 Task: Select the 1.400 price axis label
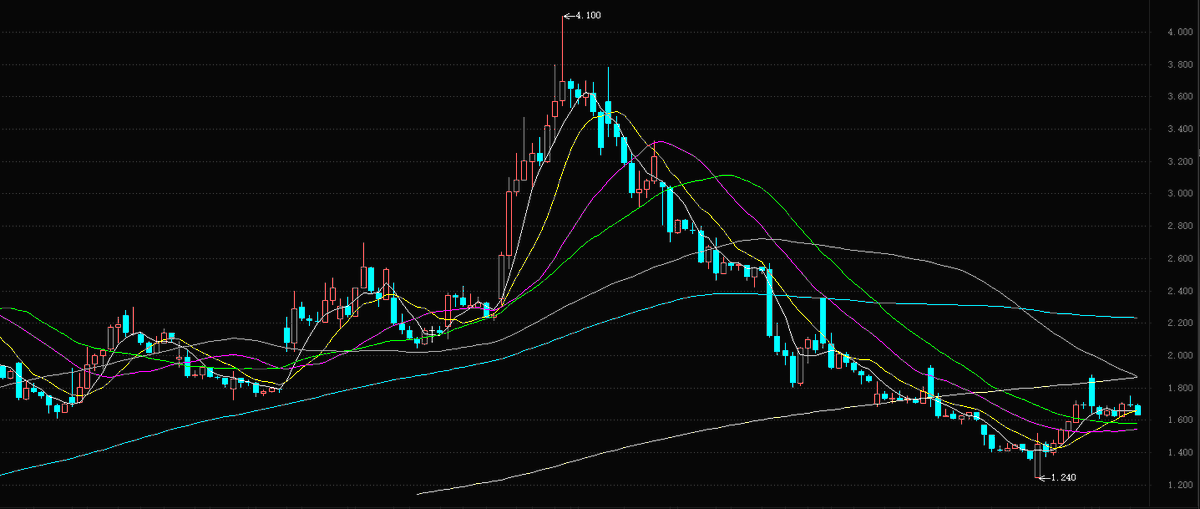pyautogui.click(x=1180, y=453)
